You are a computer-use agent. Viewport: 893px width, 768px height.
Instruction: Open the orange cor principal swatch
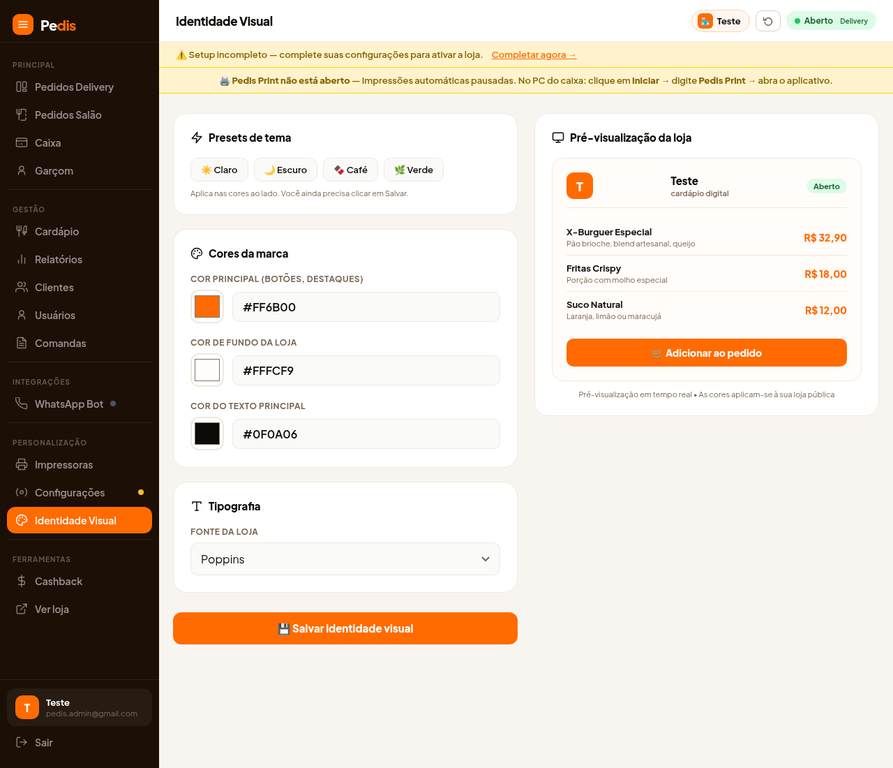point(207,307)
